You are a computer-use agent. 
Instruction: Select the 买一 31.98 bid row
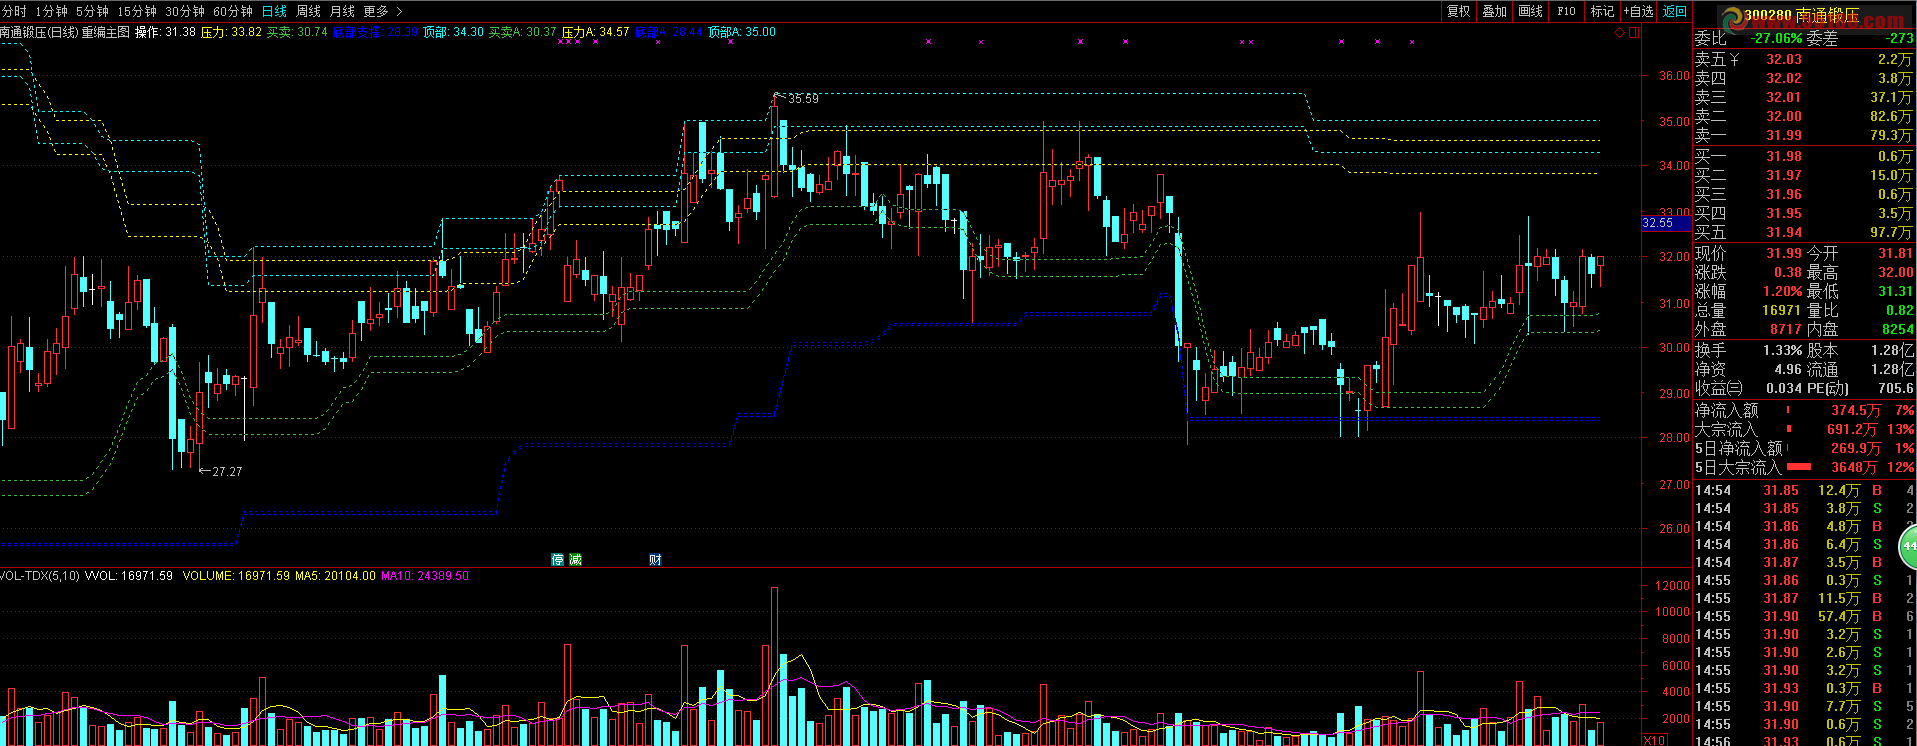click(x=1804, y=156)
